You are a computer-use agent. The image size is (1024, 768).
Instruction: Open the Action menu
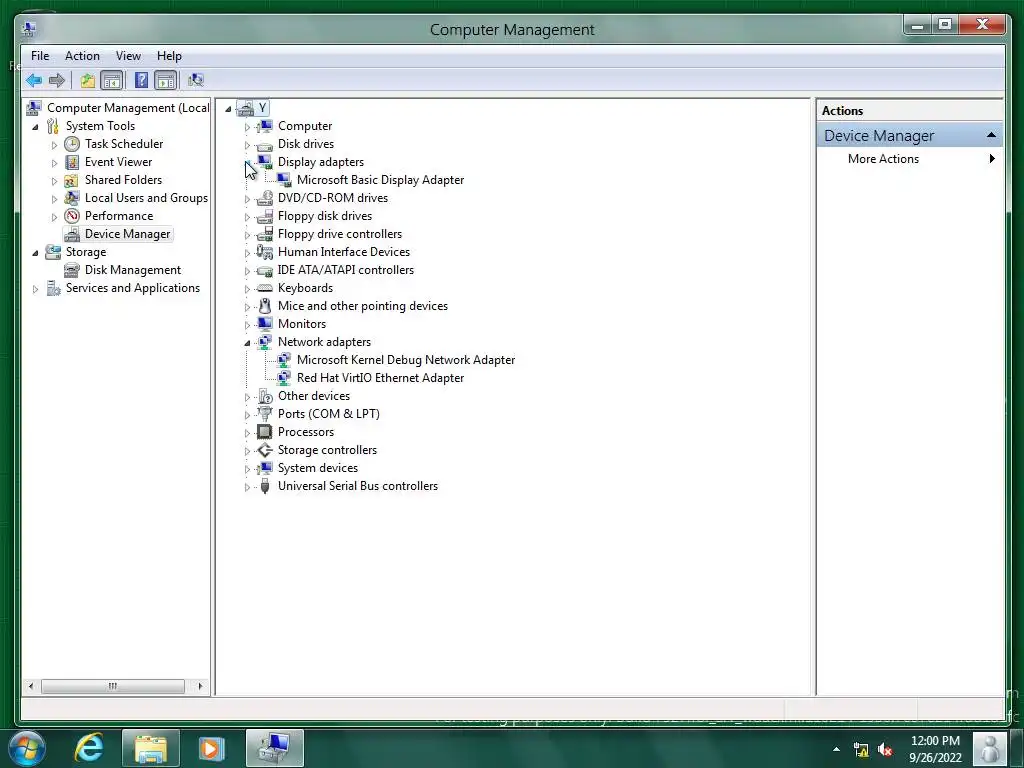coord(82,56)
